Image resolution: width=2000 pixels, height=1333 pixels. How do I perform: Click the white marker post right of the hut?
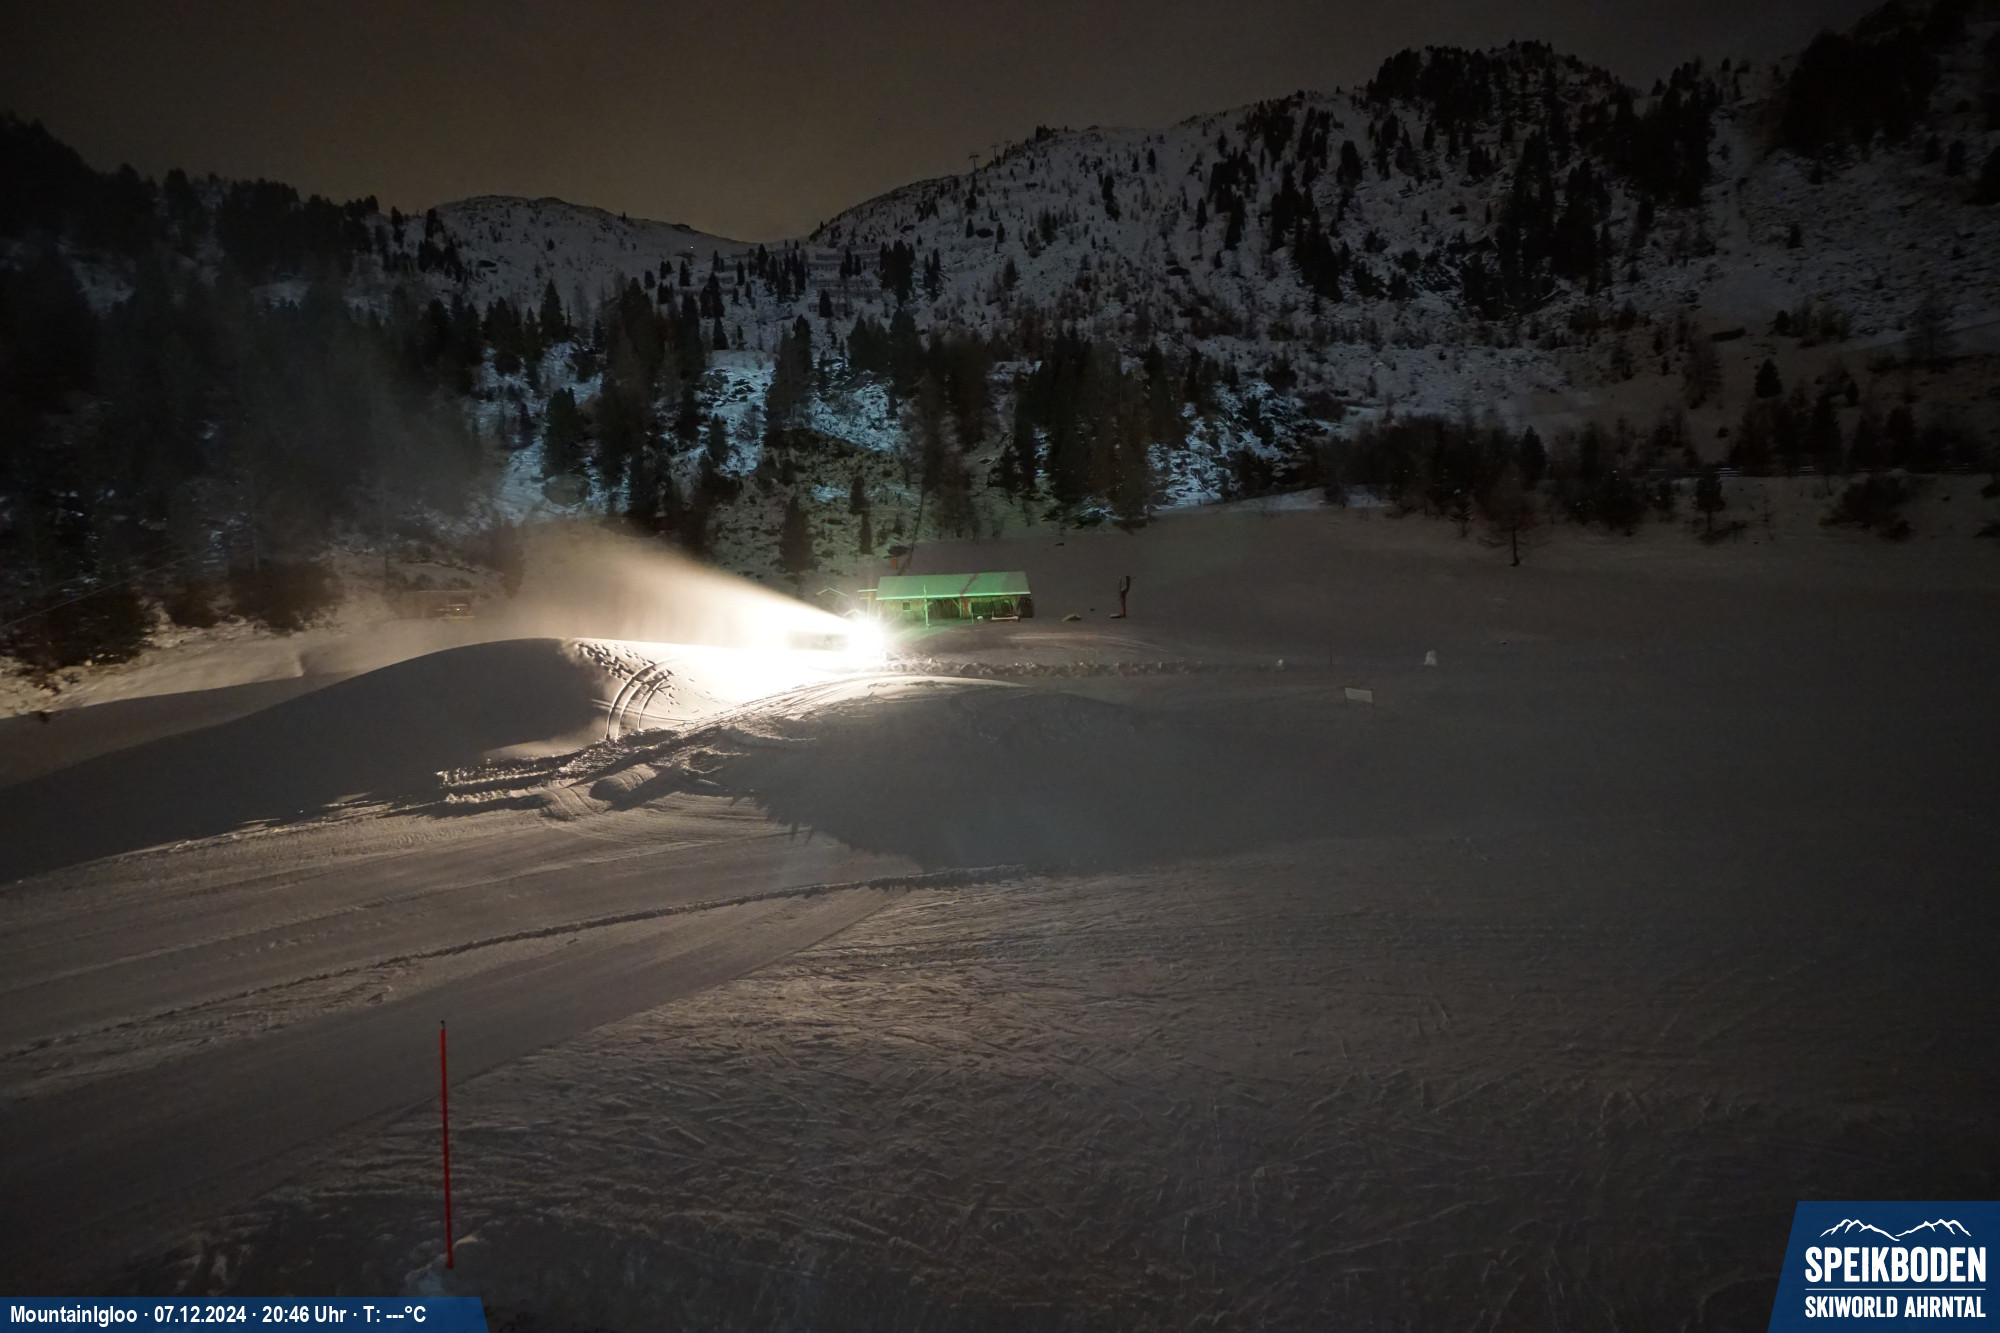coord(1430,658)
